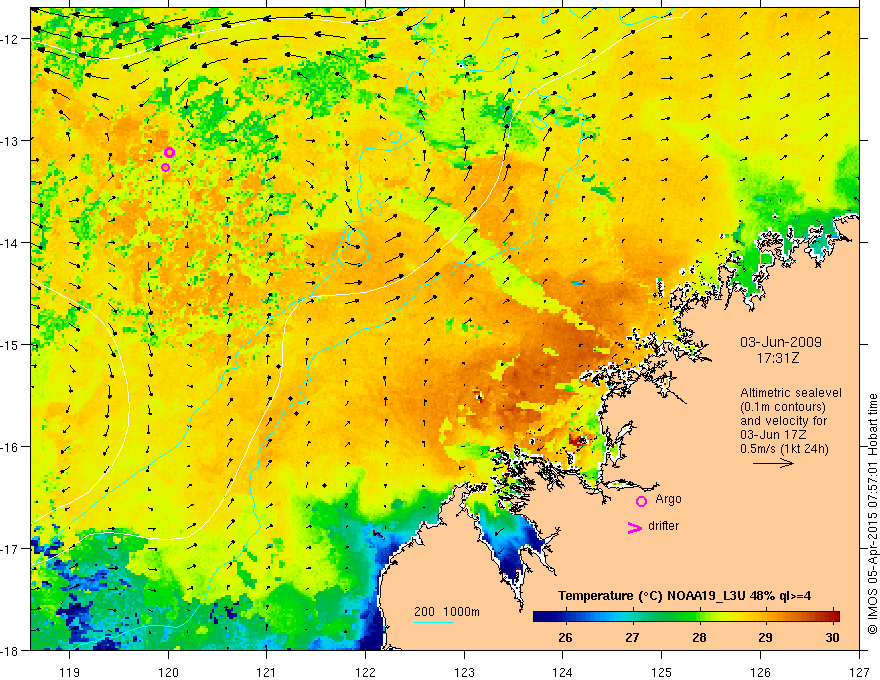The image size is (880, 680).
Task: Click the '17:31Z' time label
Action: pyautogui.click(x=777, y=358)
